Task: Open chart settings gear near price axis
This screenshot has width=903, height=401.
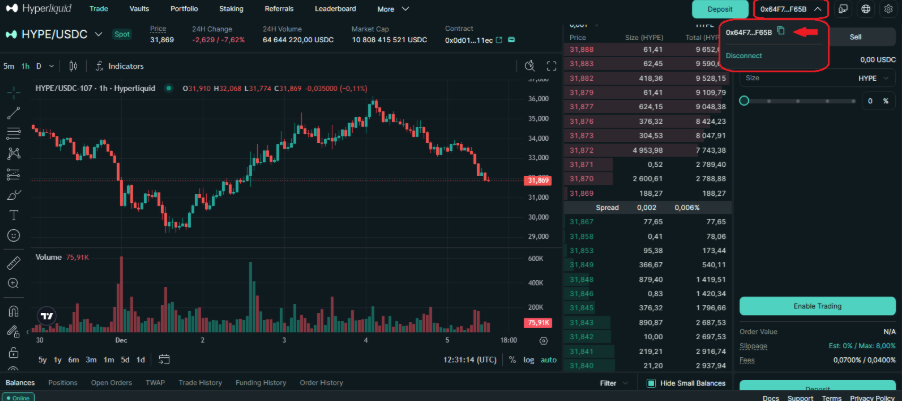Action: coord(543,341)
